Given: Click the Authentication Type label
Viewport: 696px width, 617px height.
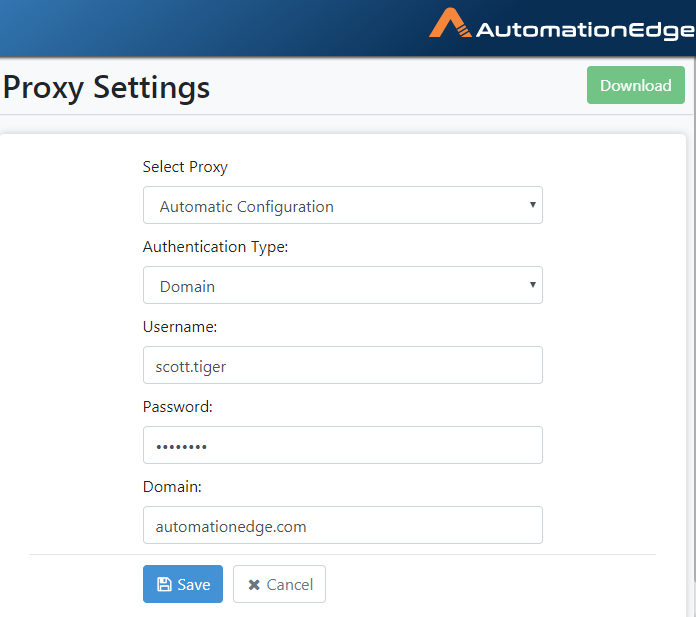Looking at the screenshot, I should click(x=215, y=247).
